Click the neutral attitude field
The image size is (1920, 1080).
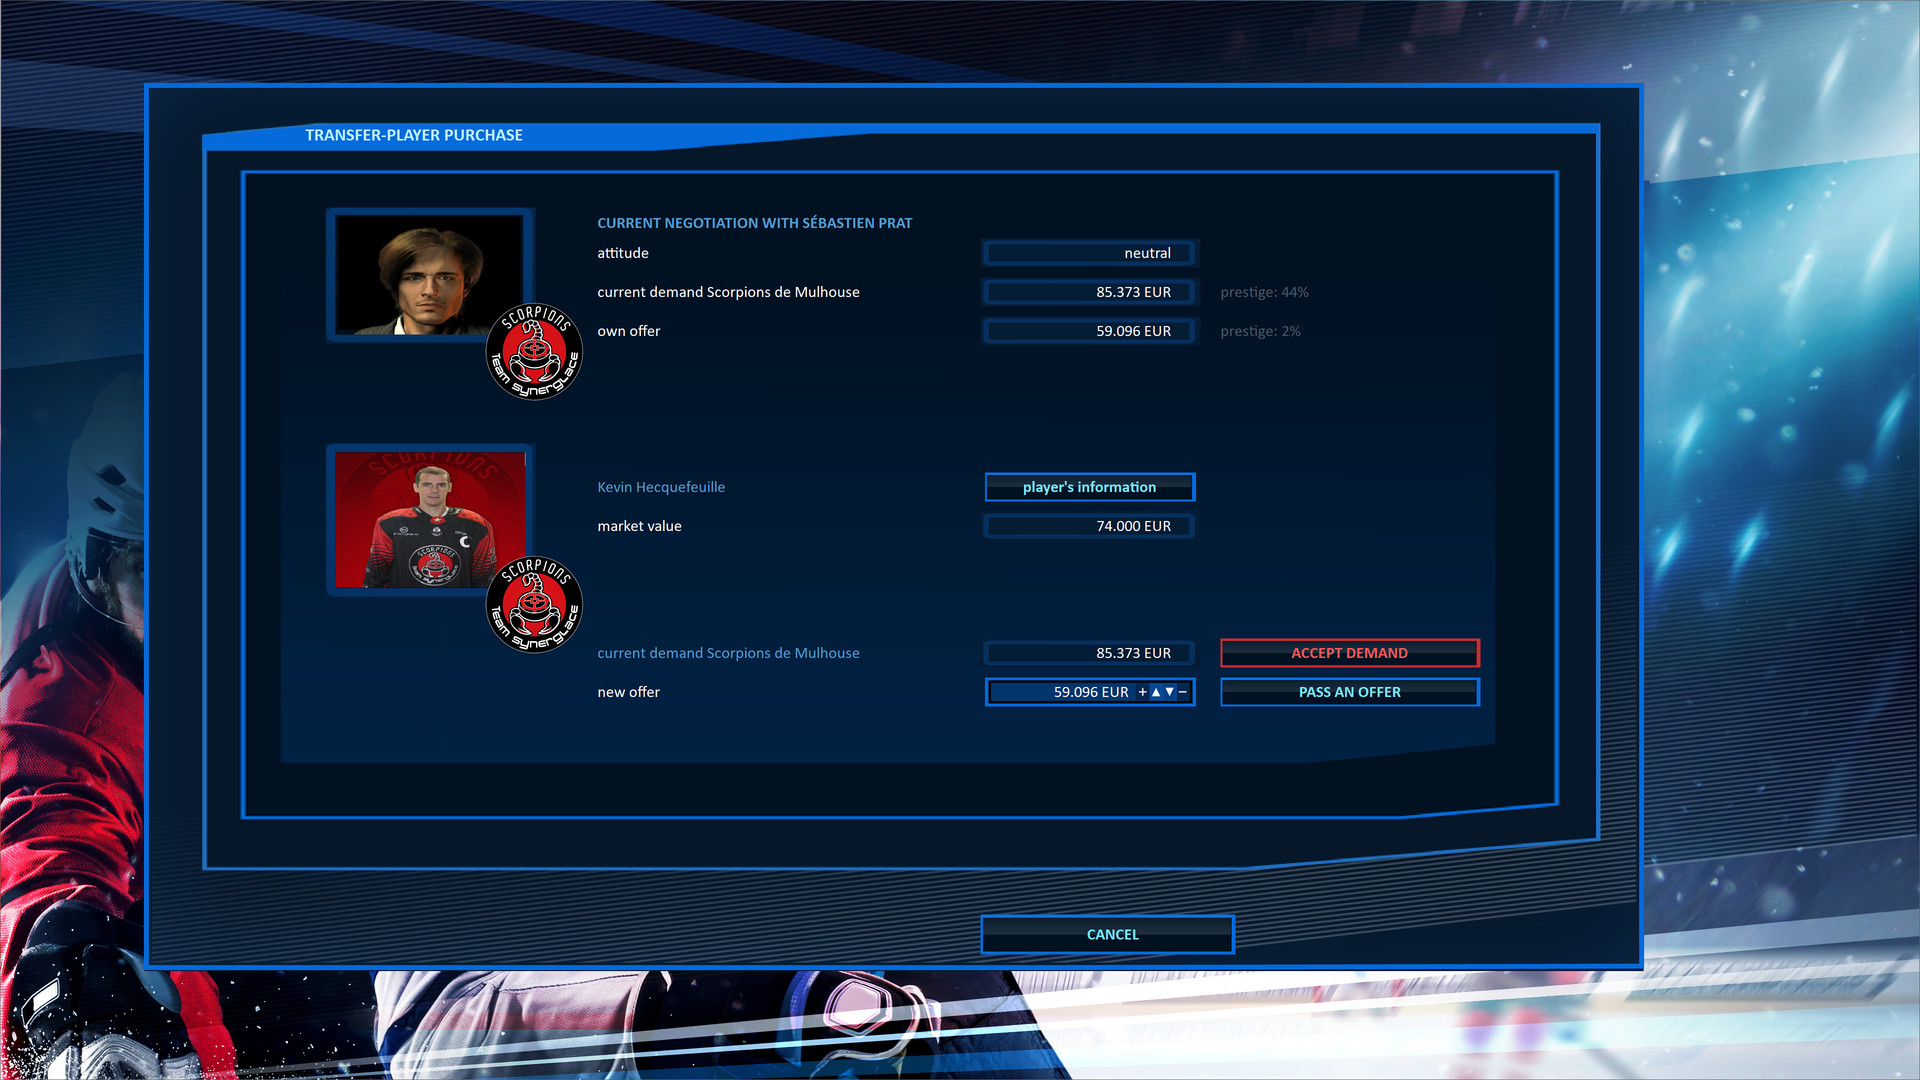[x=1088, y=253]
